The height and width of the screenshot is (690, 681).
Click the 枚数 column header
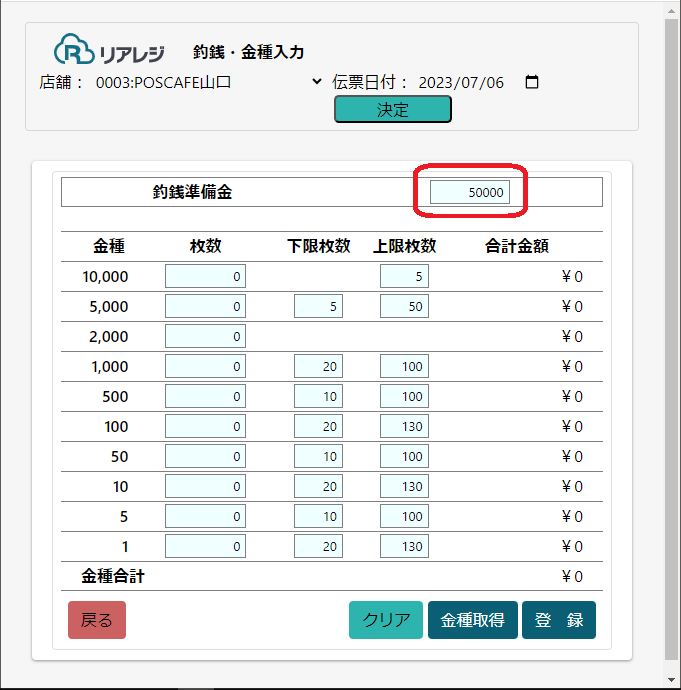(205, 246)
